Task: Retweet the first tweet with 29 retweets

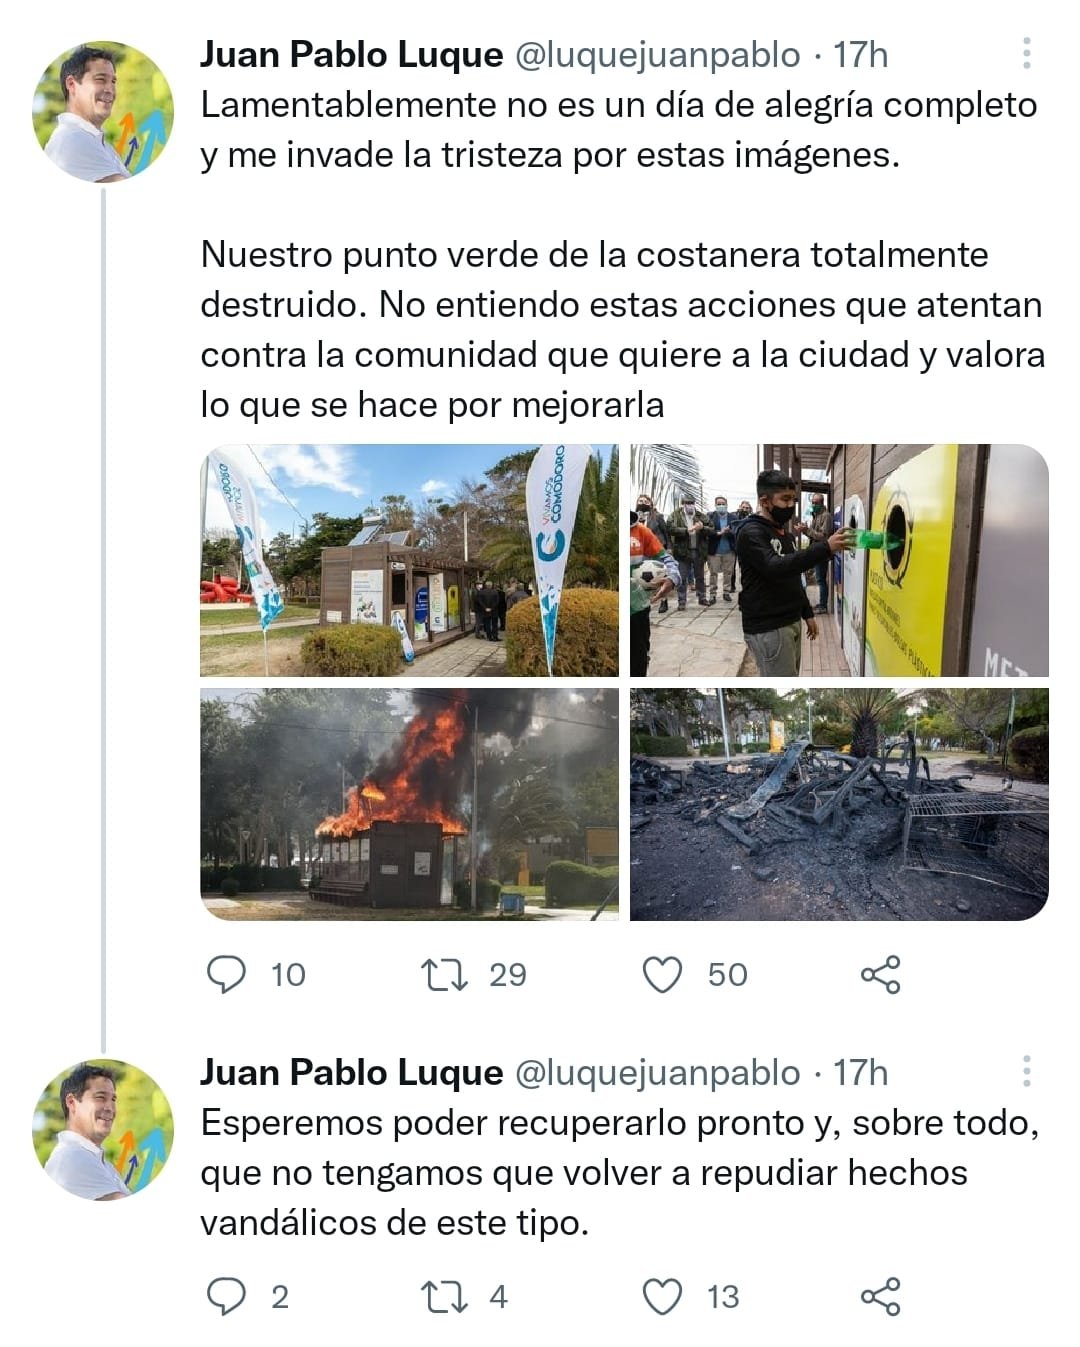Action: tap(445, 974)
